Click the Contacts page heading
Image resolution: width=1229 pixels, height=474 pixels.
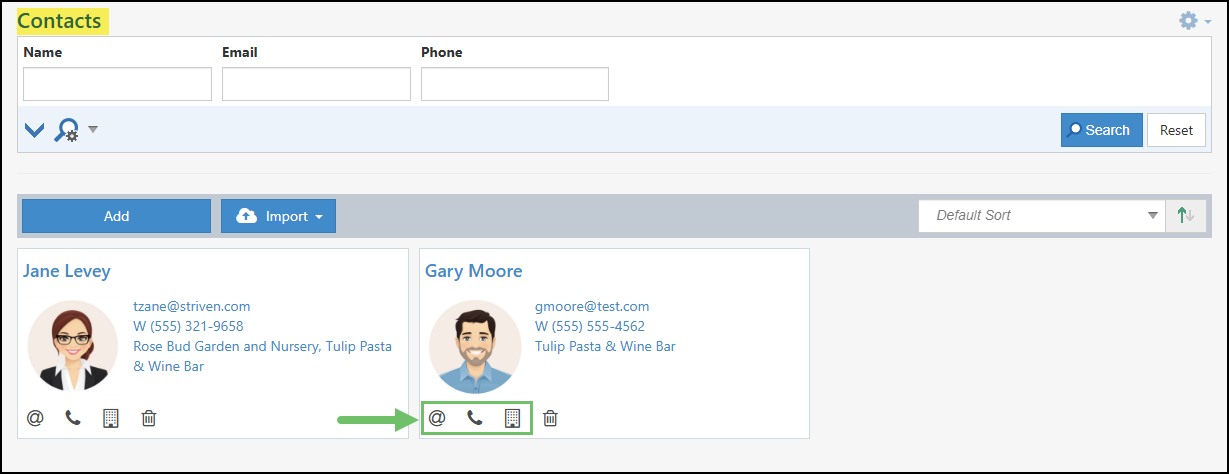pyautogui.click(x=60, y=20)
